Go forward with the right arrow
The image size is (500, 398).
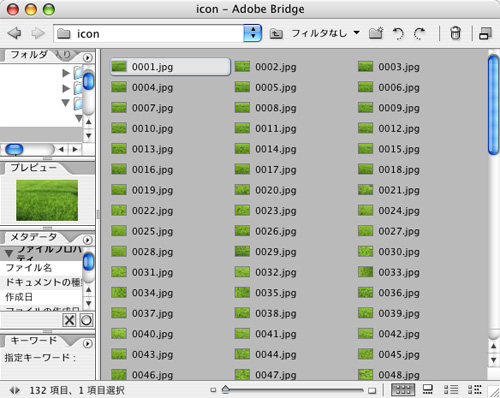[x=38, y=33]
